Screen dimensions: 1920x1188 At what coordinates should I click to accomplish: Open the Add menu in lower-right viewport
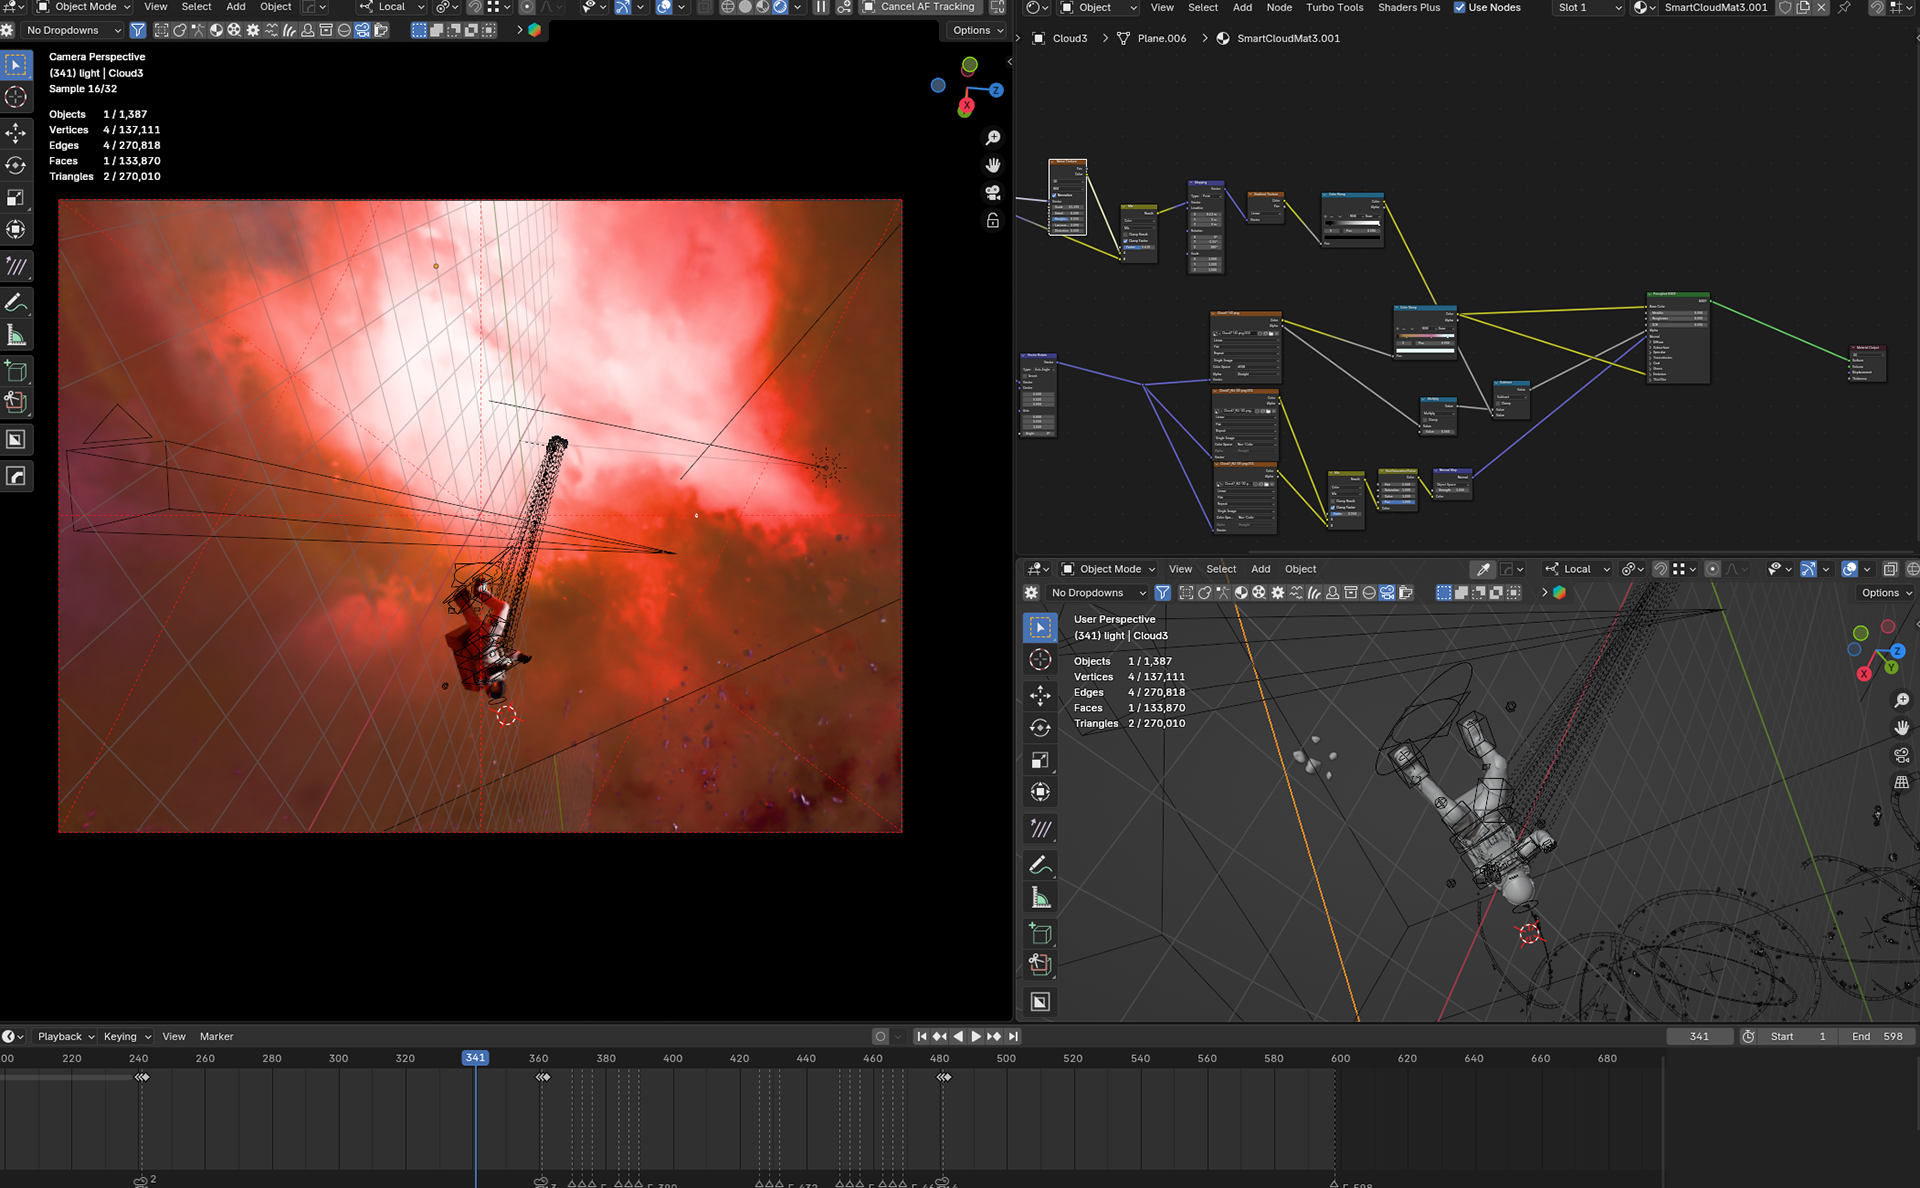point(1260,569)
